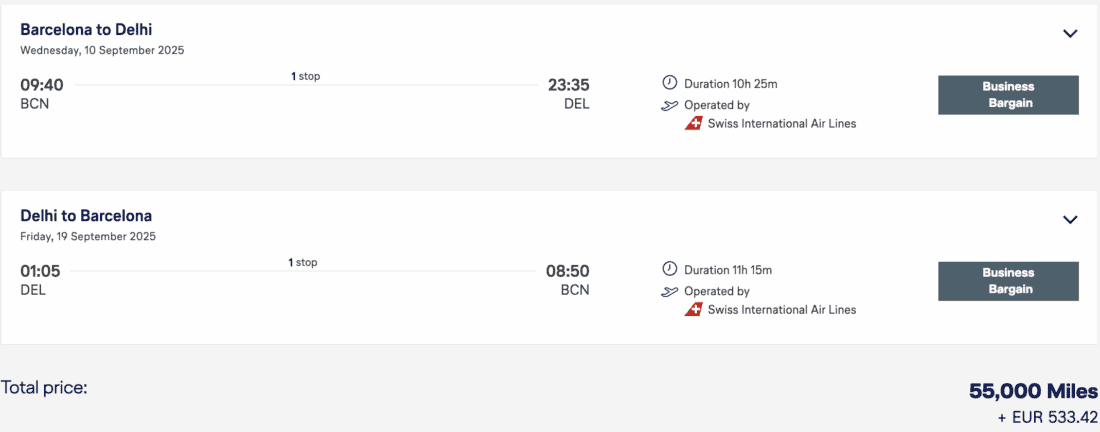This screenshot has width=1100, height=432.
Task: Click Swiss logo on the return flight
Action: coord(693,309)
